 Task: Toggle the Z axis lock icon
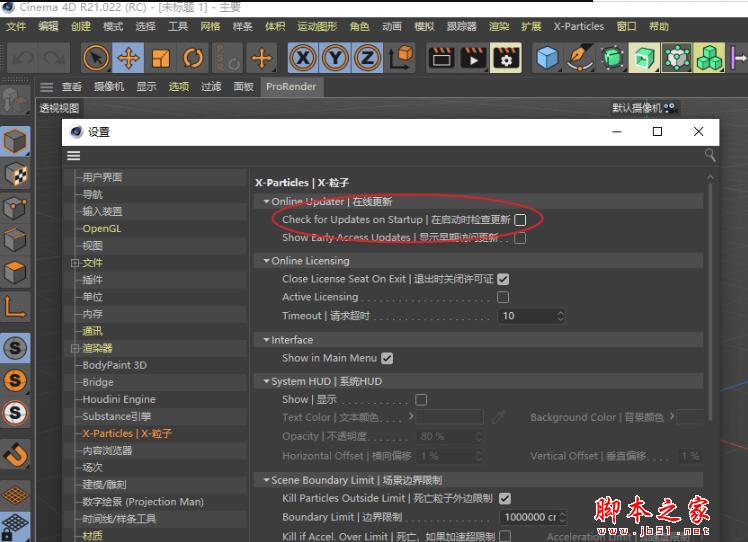click(x=367, y=59)
